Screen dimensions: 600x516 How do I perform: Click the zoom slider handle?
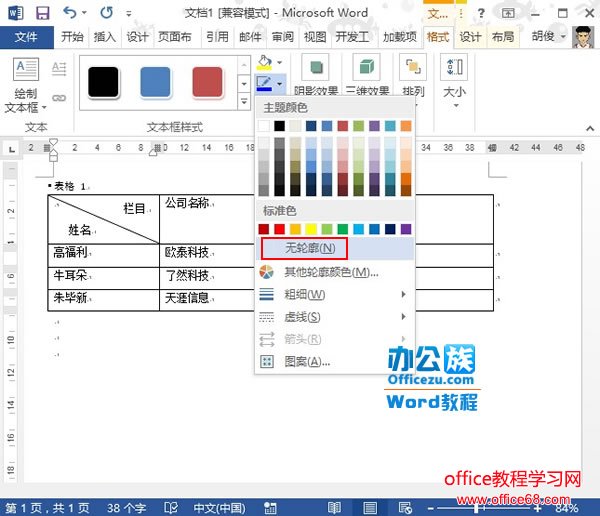pyautogui.click(x=476, y=508)
